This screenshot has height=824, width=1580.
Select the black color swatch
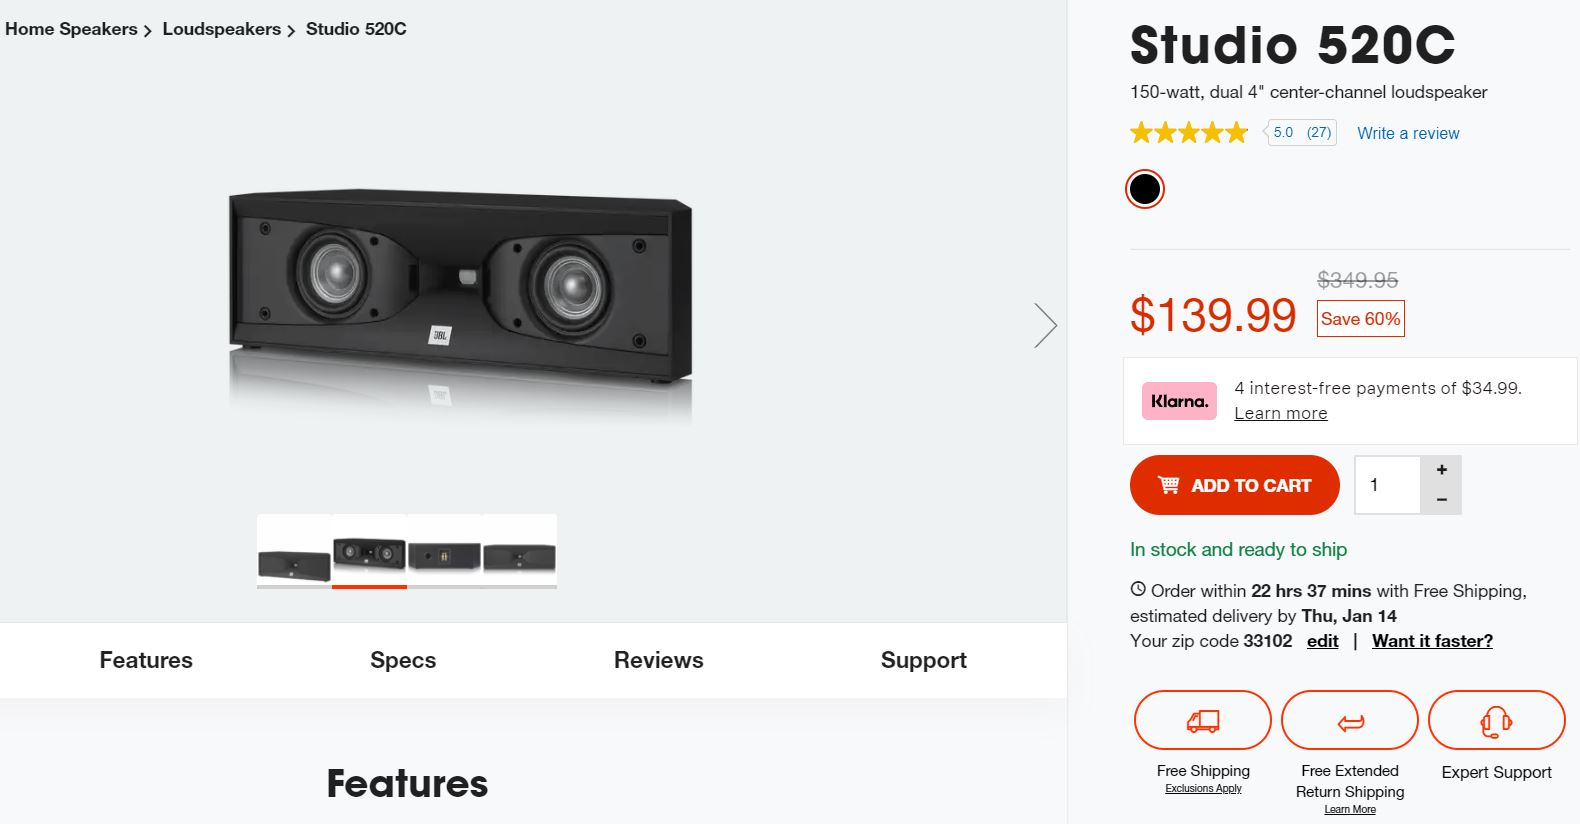point(1145,189)
